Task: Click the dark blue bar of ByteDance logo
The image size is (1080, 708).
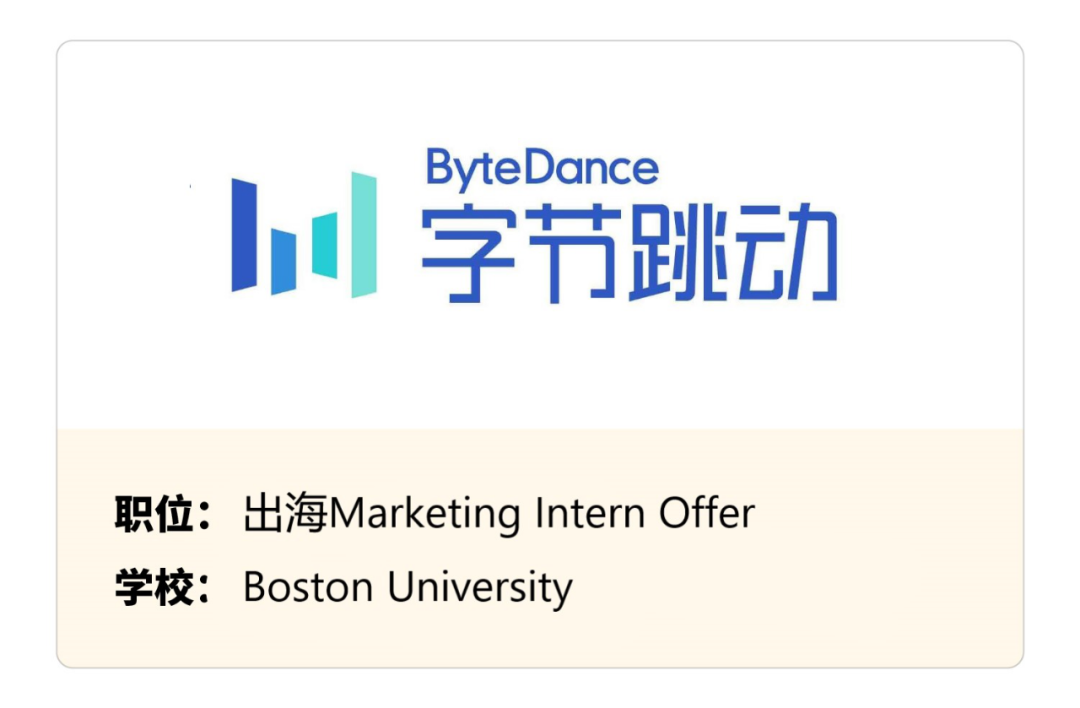Action: tap(244, 235)
